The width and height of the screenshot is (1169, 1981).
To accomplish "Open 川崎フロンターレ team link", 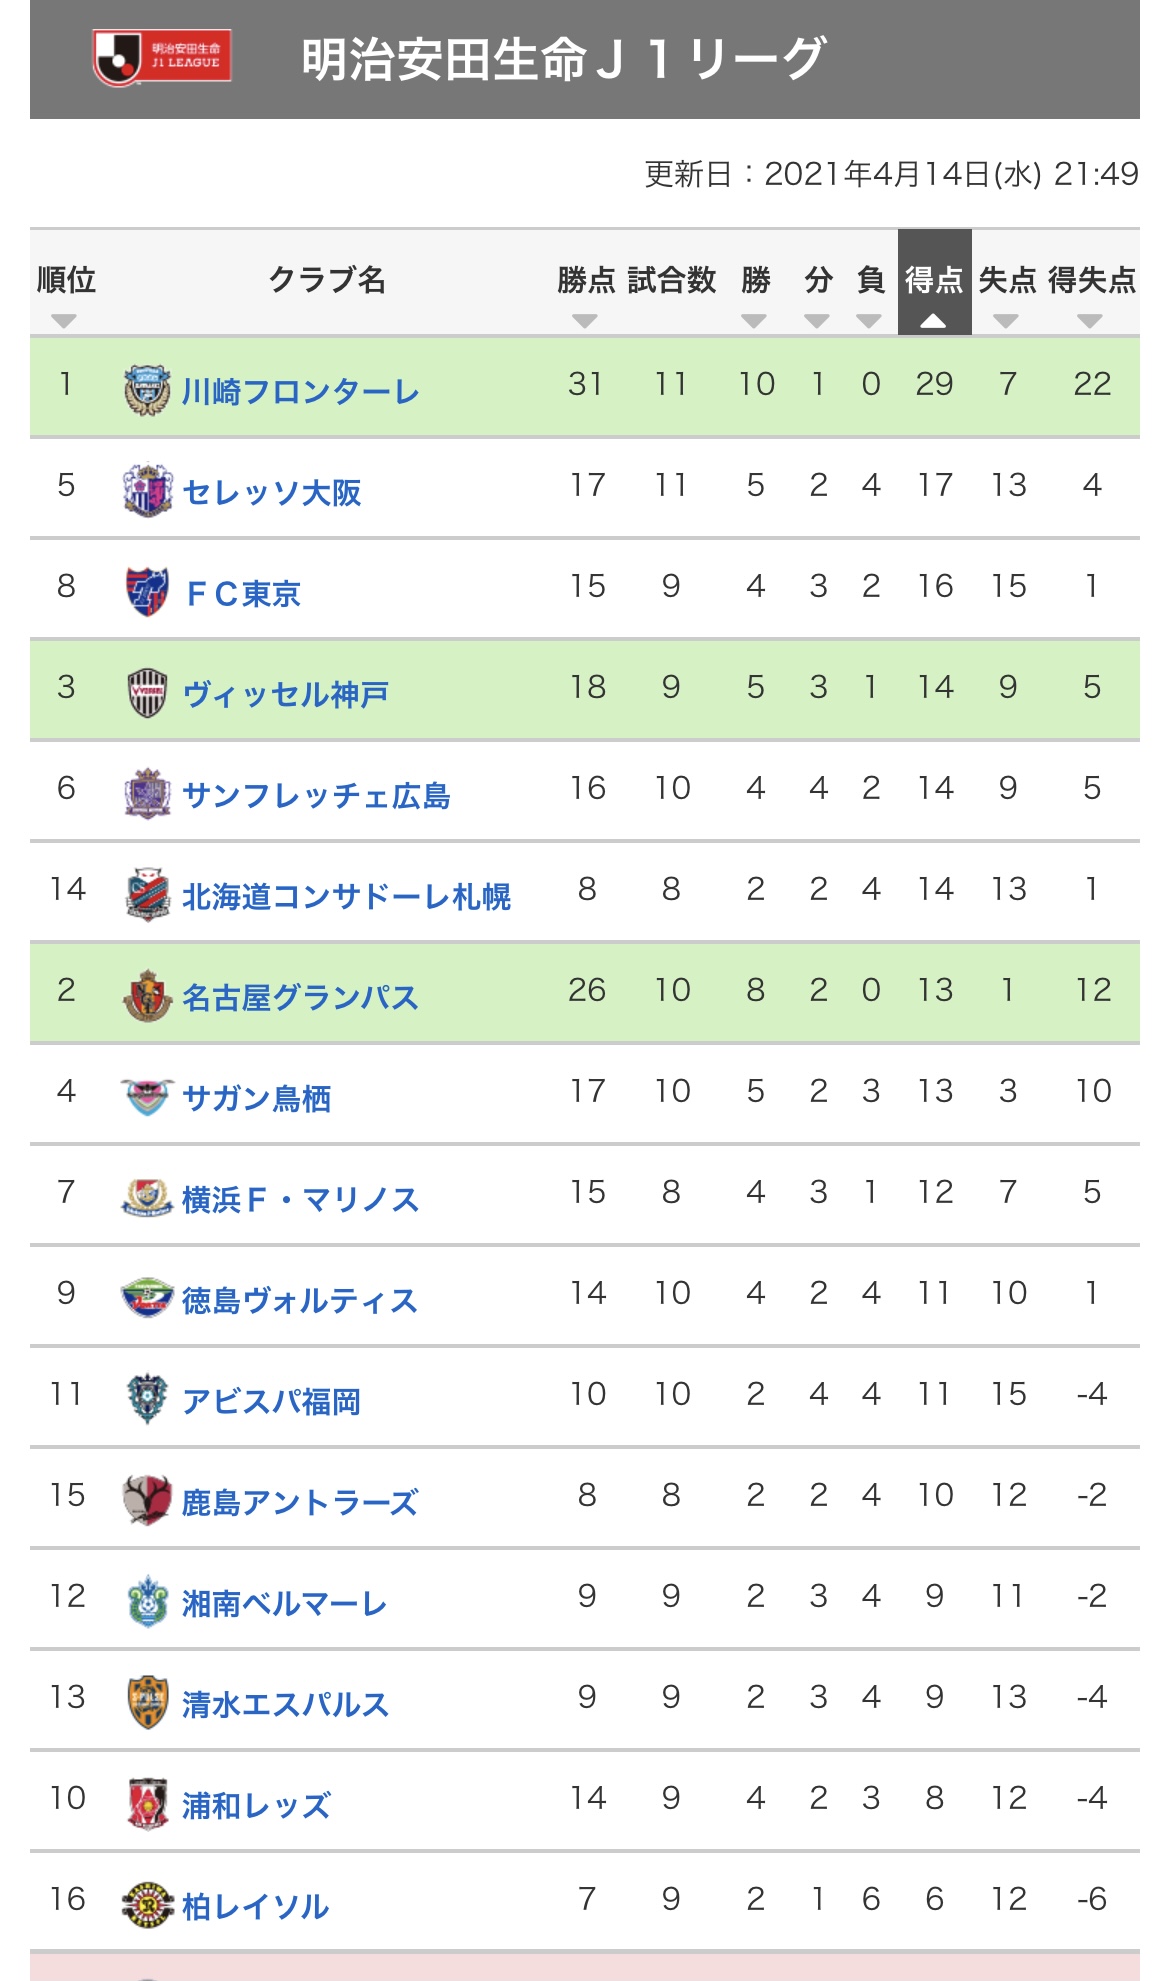I will (x=300, y=391).
